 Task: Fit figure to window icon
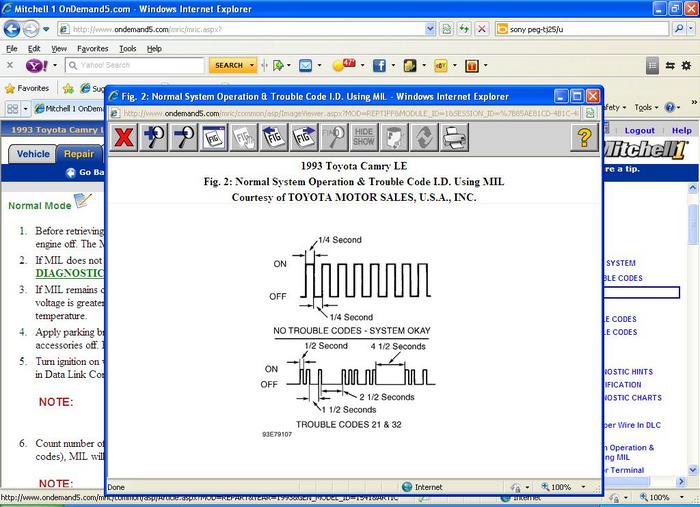point(214,137)
